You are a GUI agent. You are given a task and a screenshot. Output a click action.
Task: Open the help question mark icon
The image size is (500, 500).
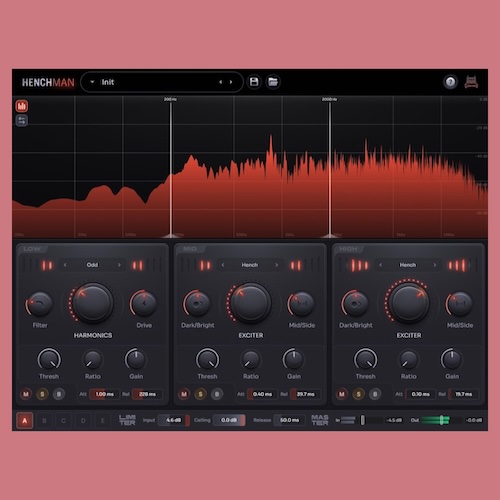pyautogui.click(x=450, y=82)
